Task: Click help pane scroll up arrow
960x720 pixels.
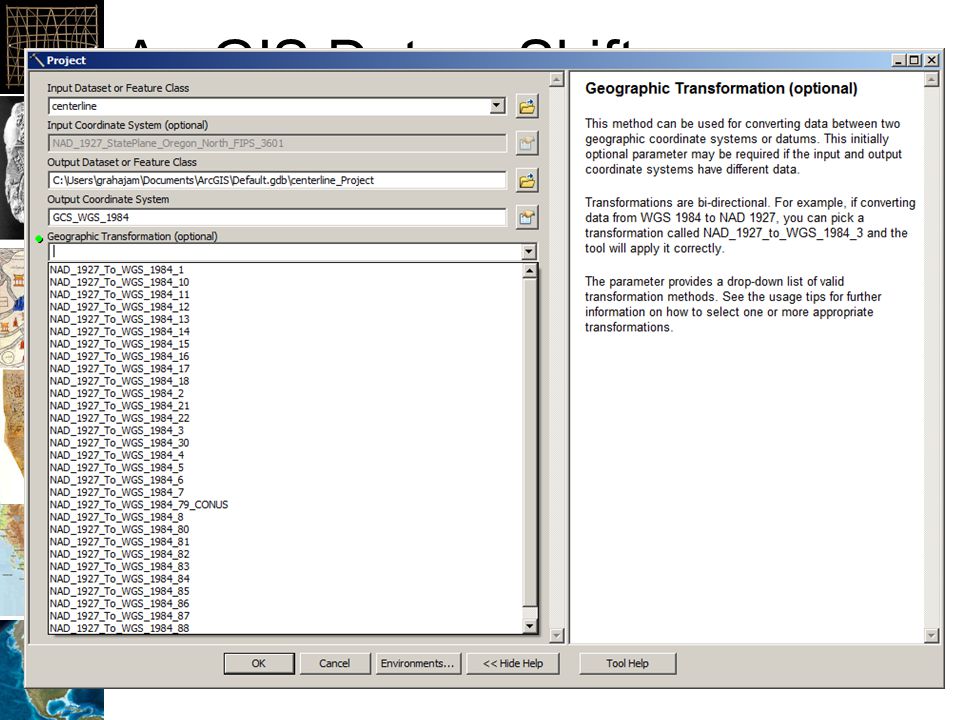Action: coord(931,80)
